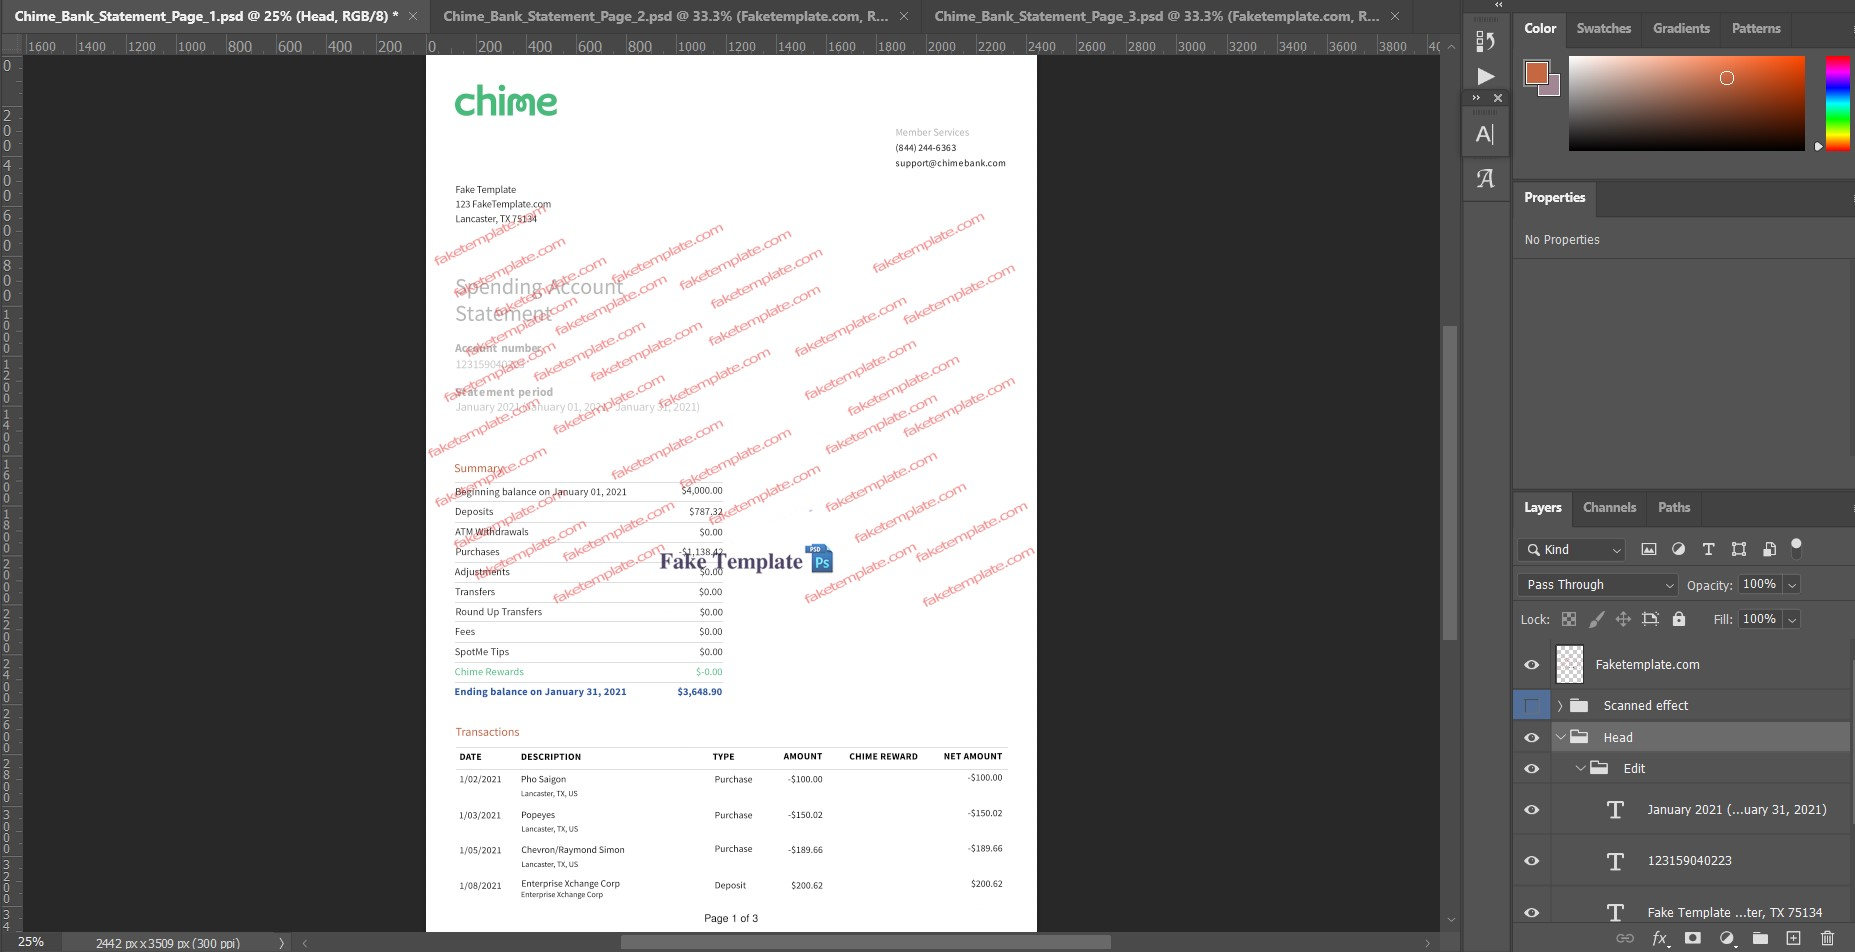Create a new adjustment layer
Image resolution: width=1855 pixels, height=952 pixels.
coord(1726,938)
